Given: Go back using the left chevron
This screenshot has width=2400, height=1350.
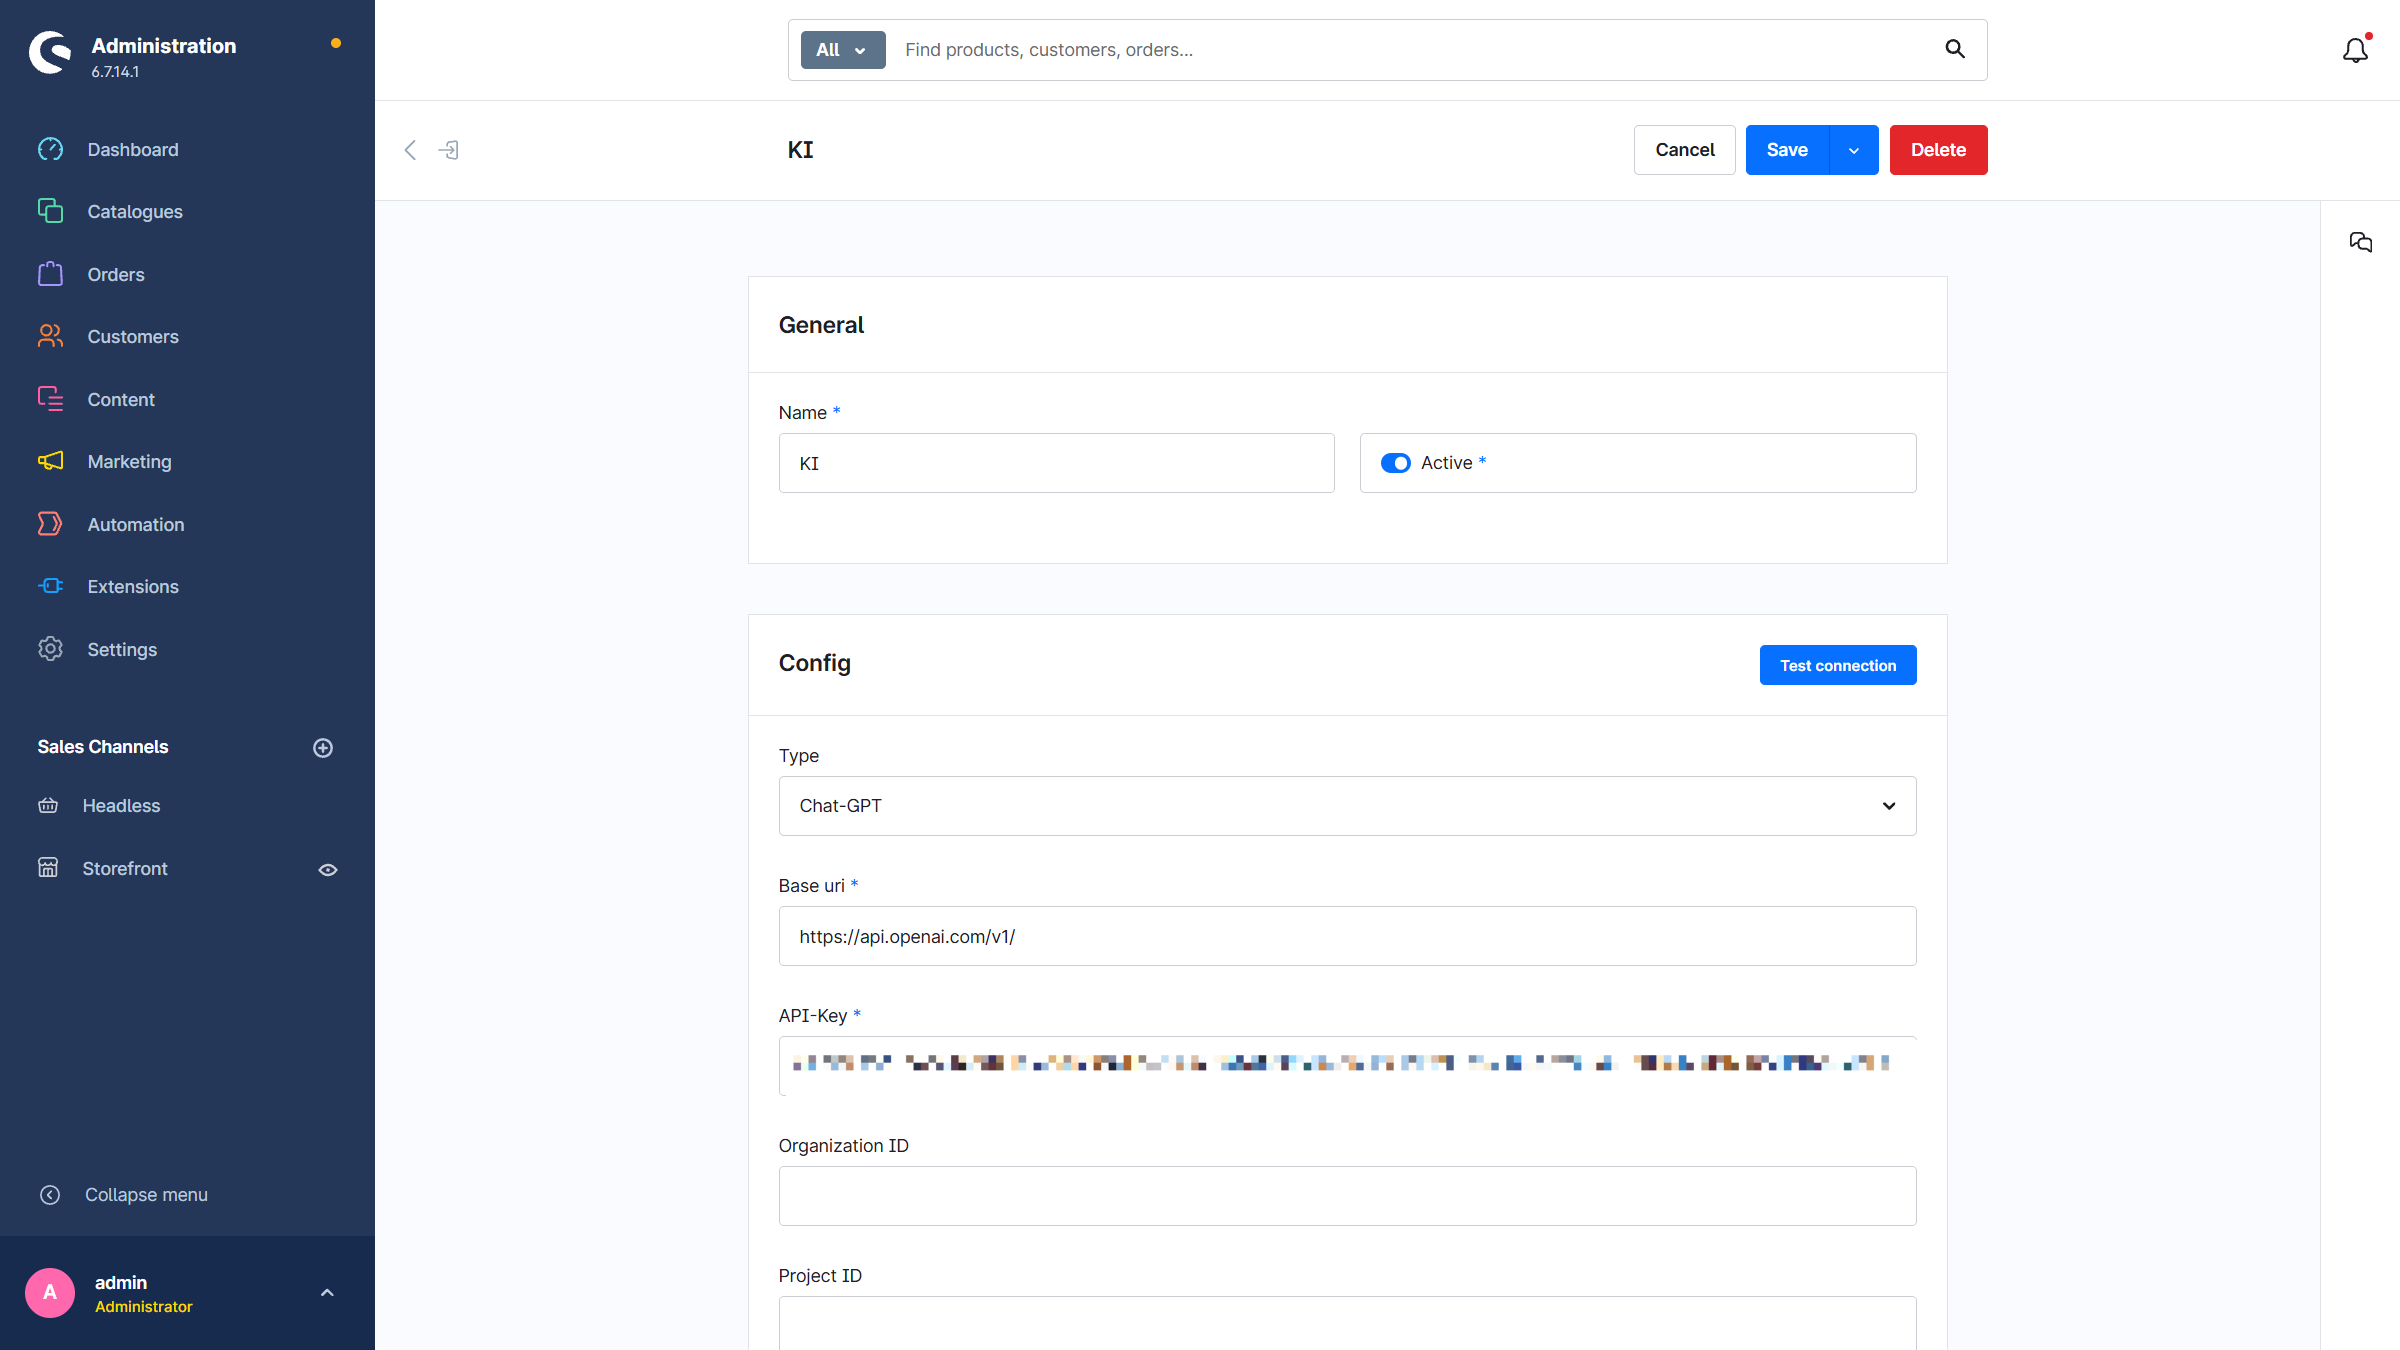Looking at the screenshot, I should [410, 150].
